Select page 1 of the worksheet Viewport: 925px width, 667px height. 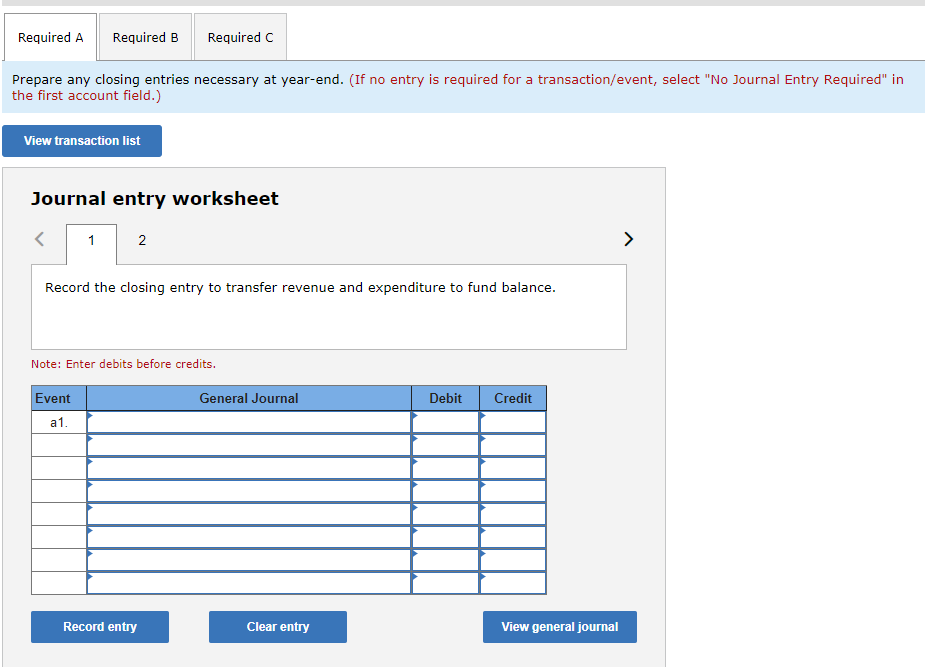(91, 241)
